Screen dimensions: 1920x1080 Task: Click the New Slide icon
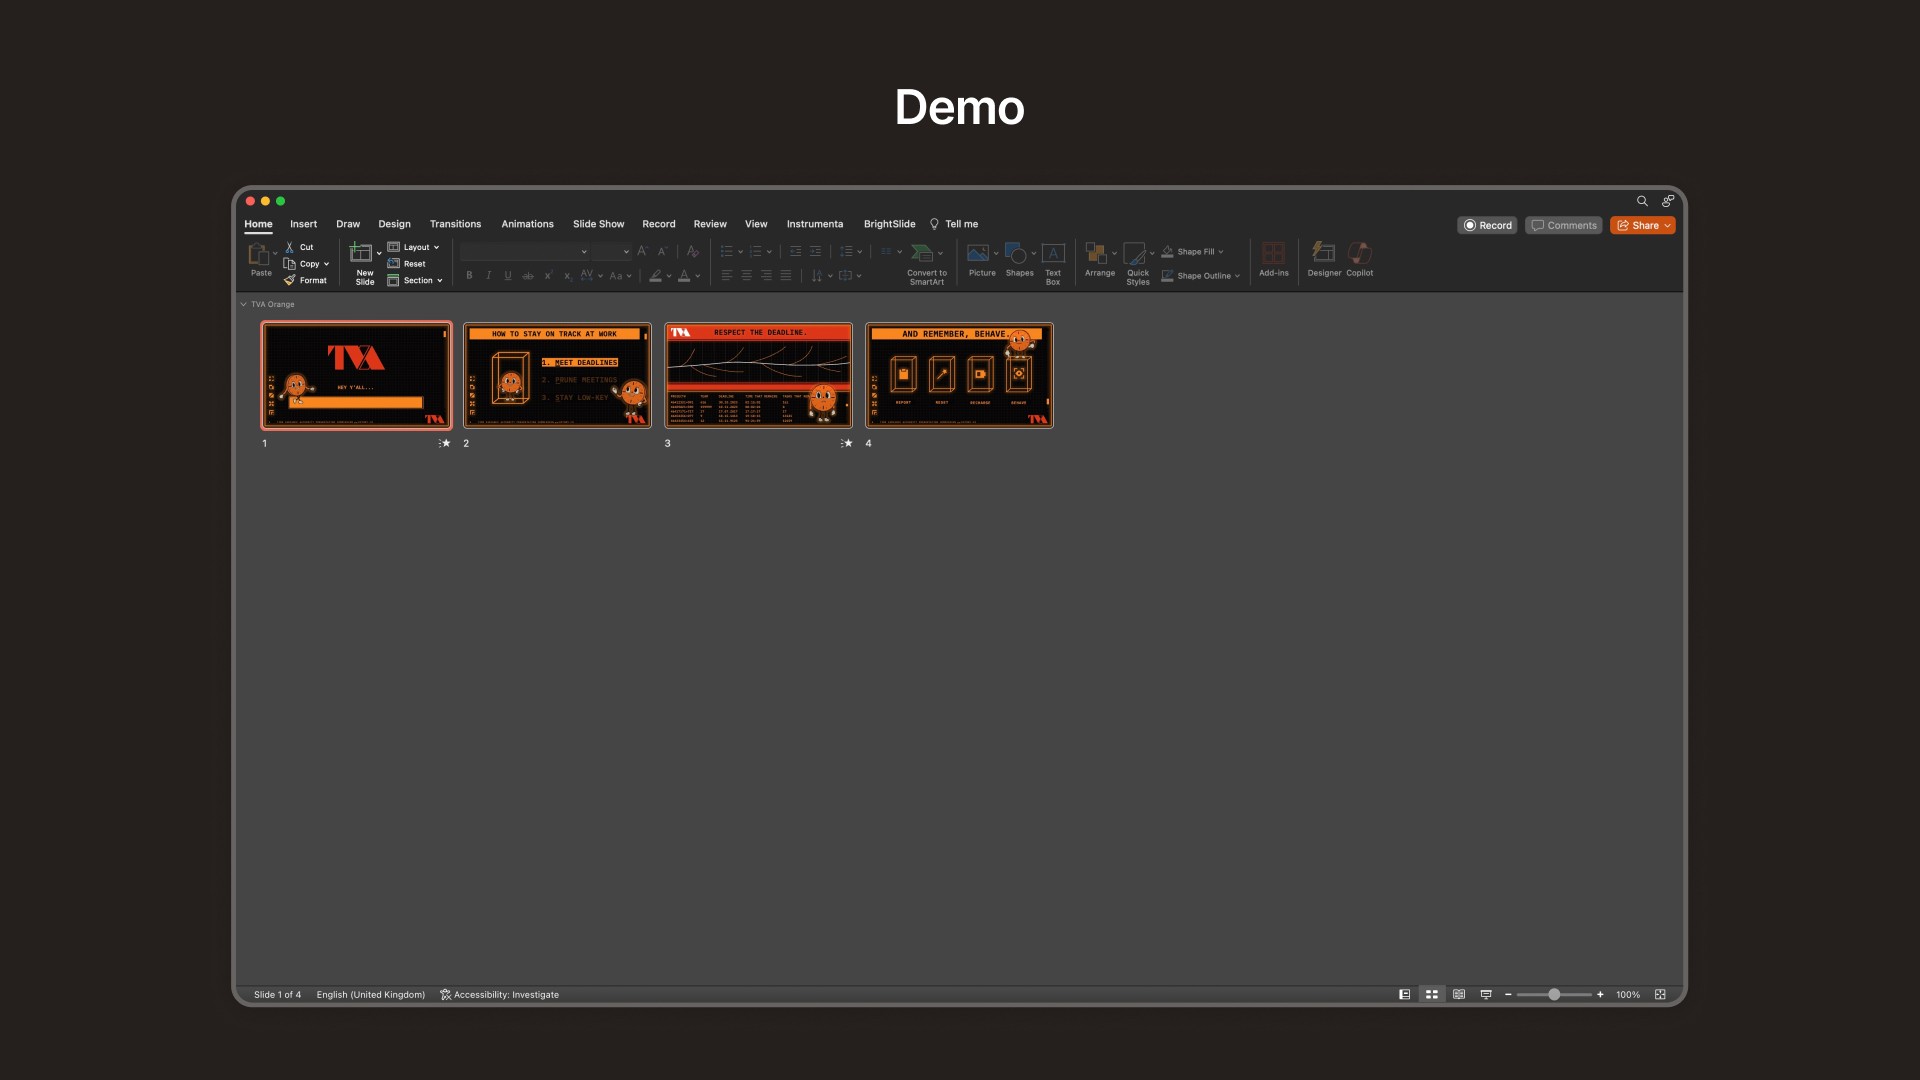pyautogui.click(x=361, y=253)
